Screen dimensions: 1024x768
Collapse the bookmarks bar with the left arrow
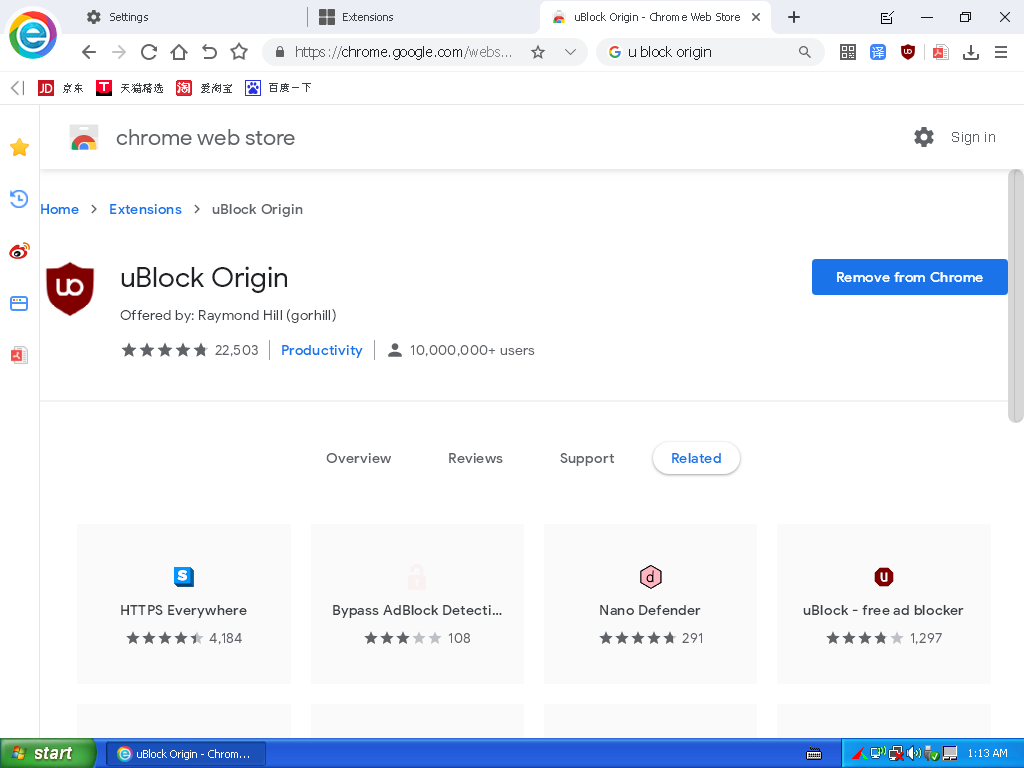click(x=13, y=87)
